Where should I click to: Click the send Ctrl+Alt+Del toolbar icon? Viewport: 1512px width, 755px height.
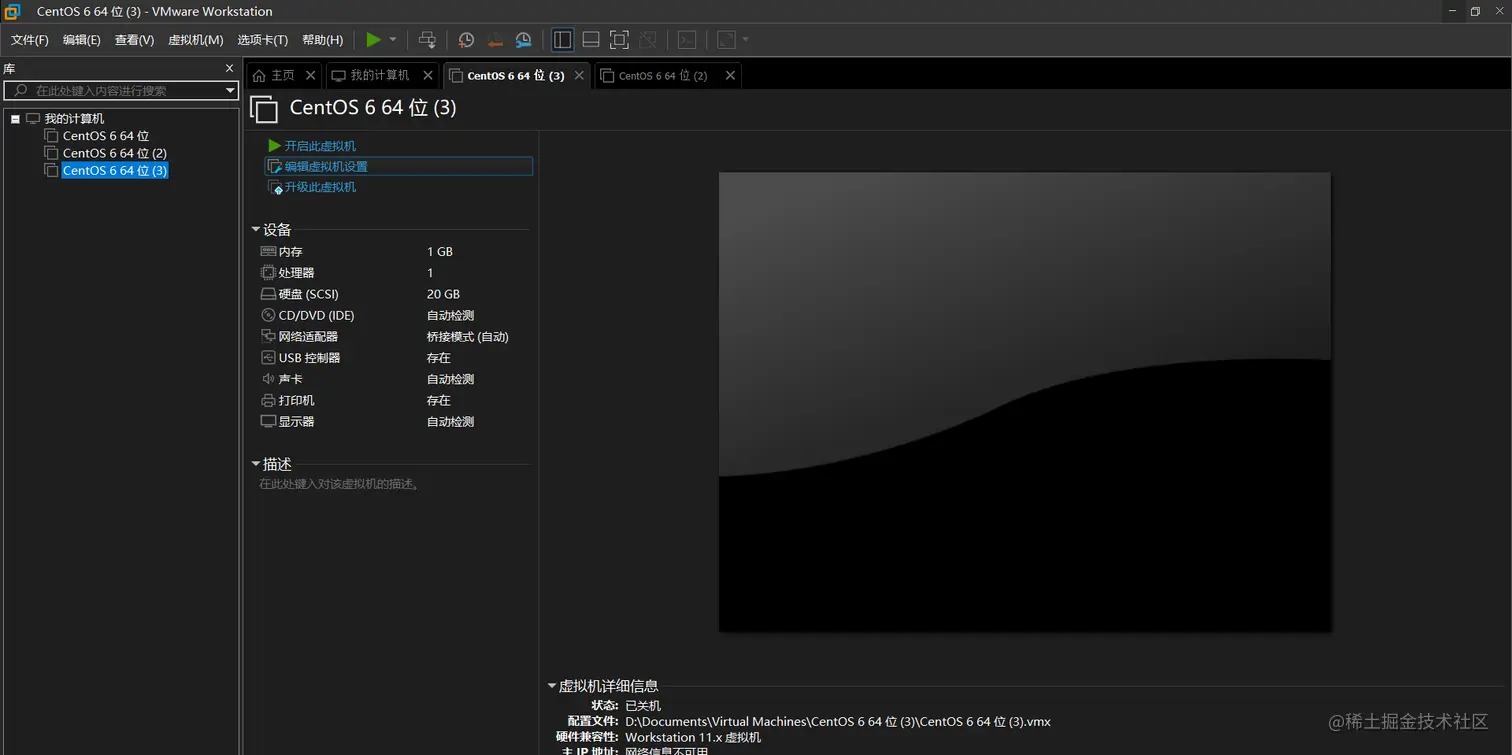coord(427,40)
